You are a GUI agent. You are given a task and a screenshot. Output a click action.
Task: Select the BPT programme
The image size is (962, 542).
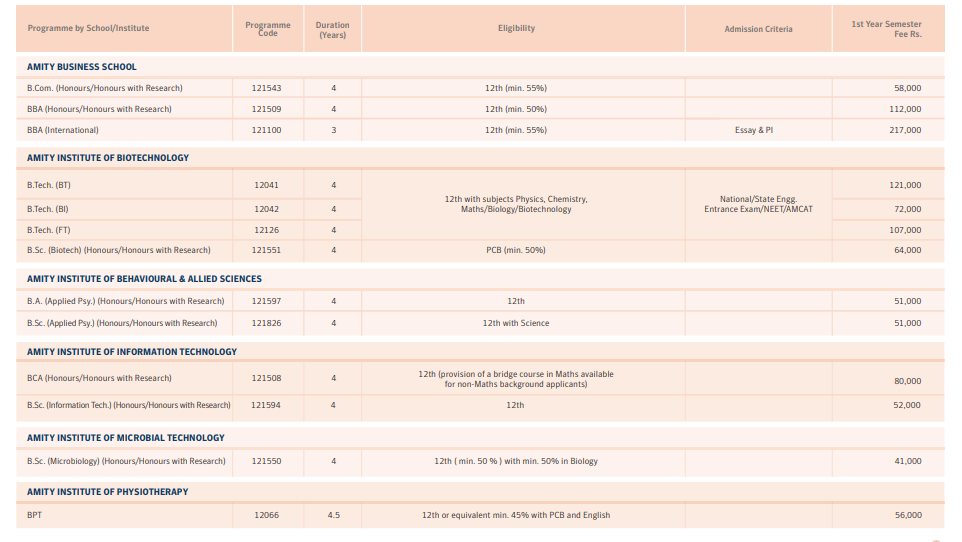(34, 516)
